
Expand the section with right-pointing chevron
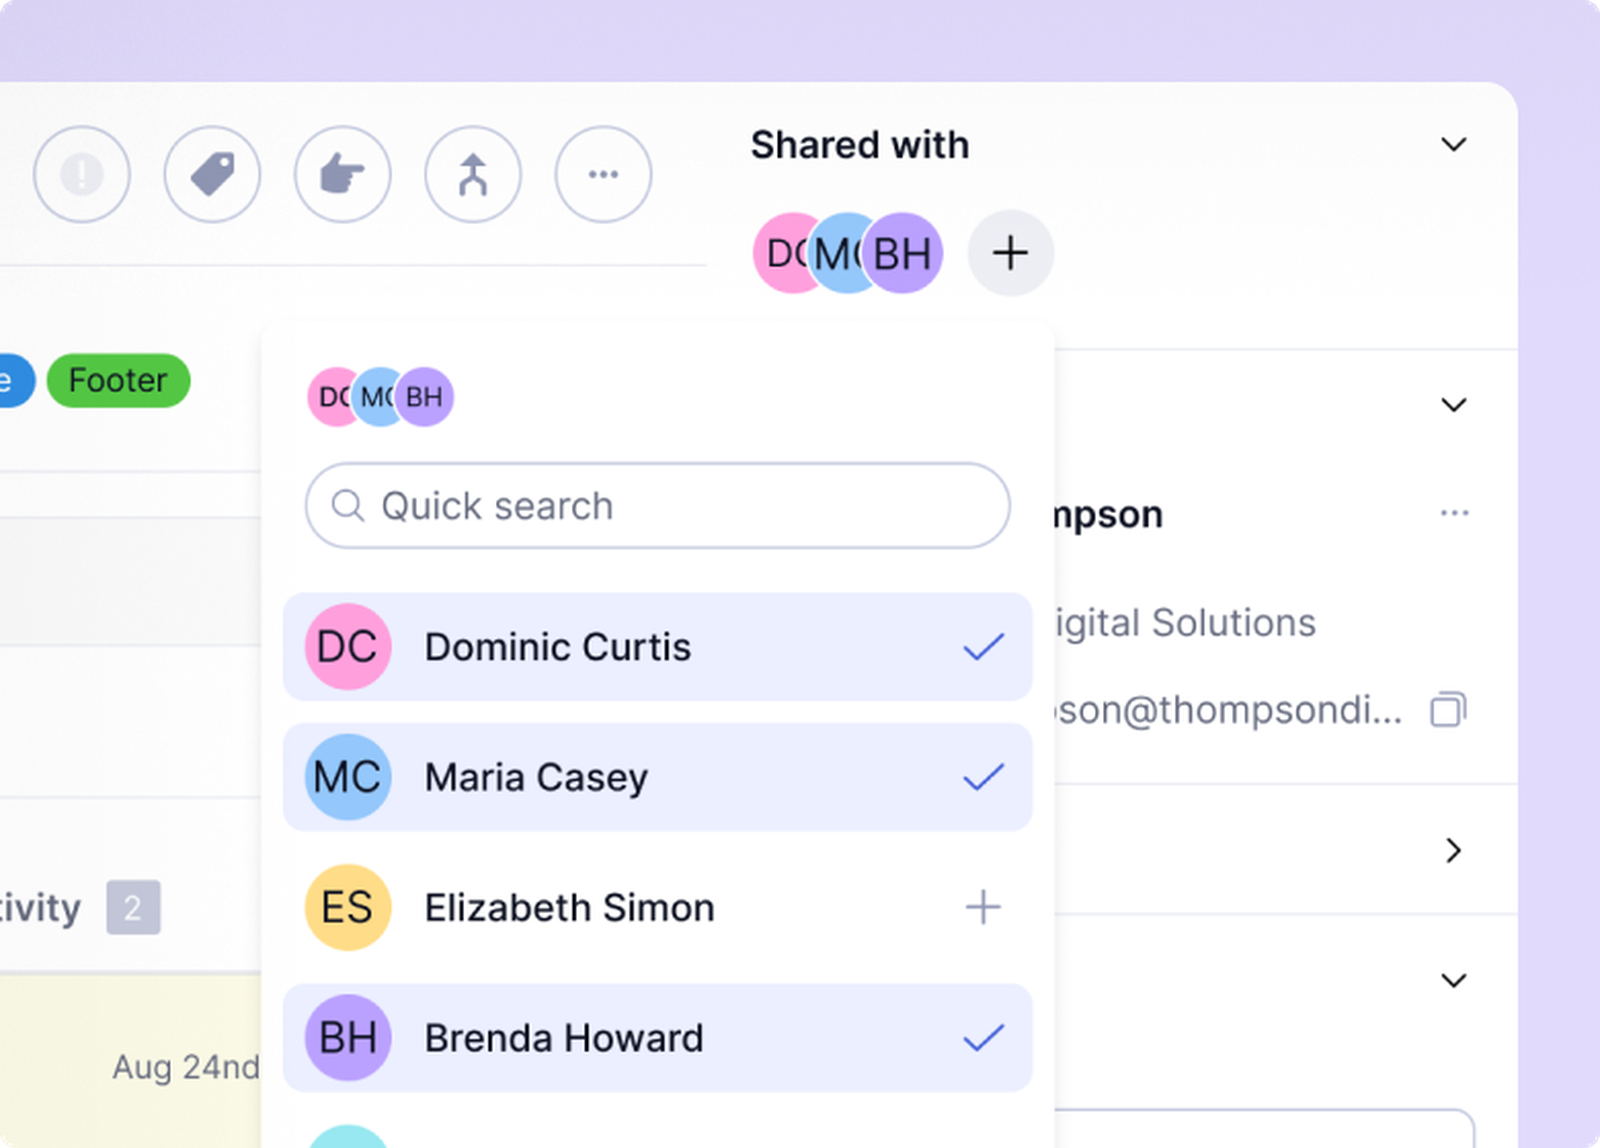point(1453,851)
